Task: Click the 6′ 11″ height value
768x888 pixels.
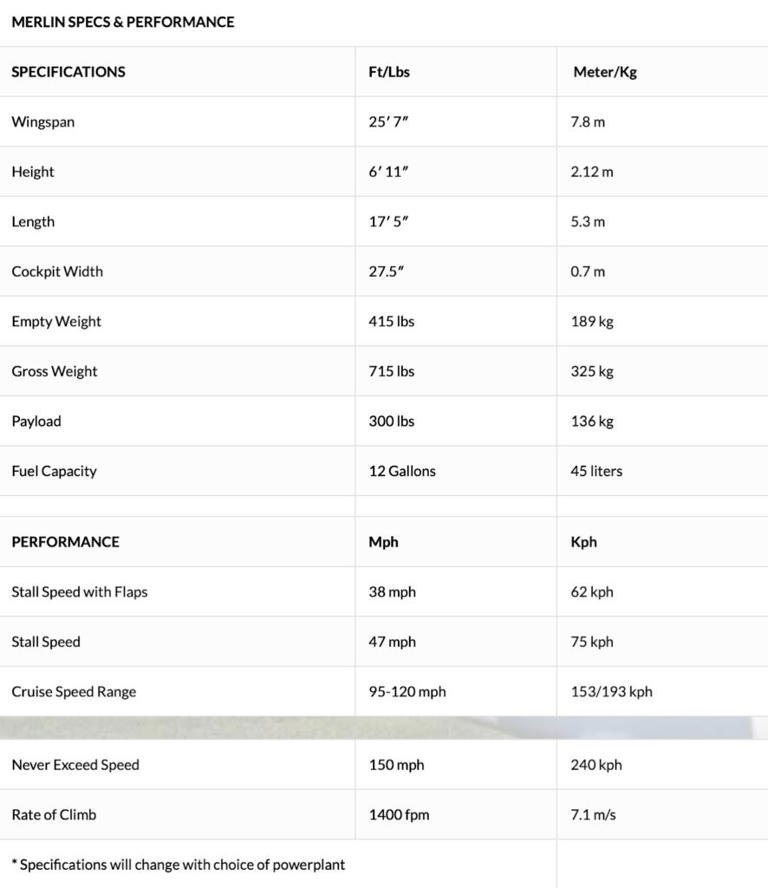Action: (388, 172)
